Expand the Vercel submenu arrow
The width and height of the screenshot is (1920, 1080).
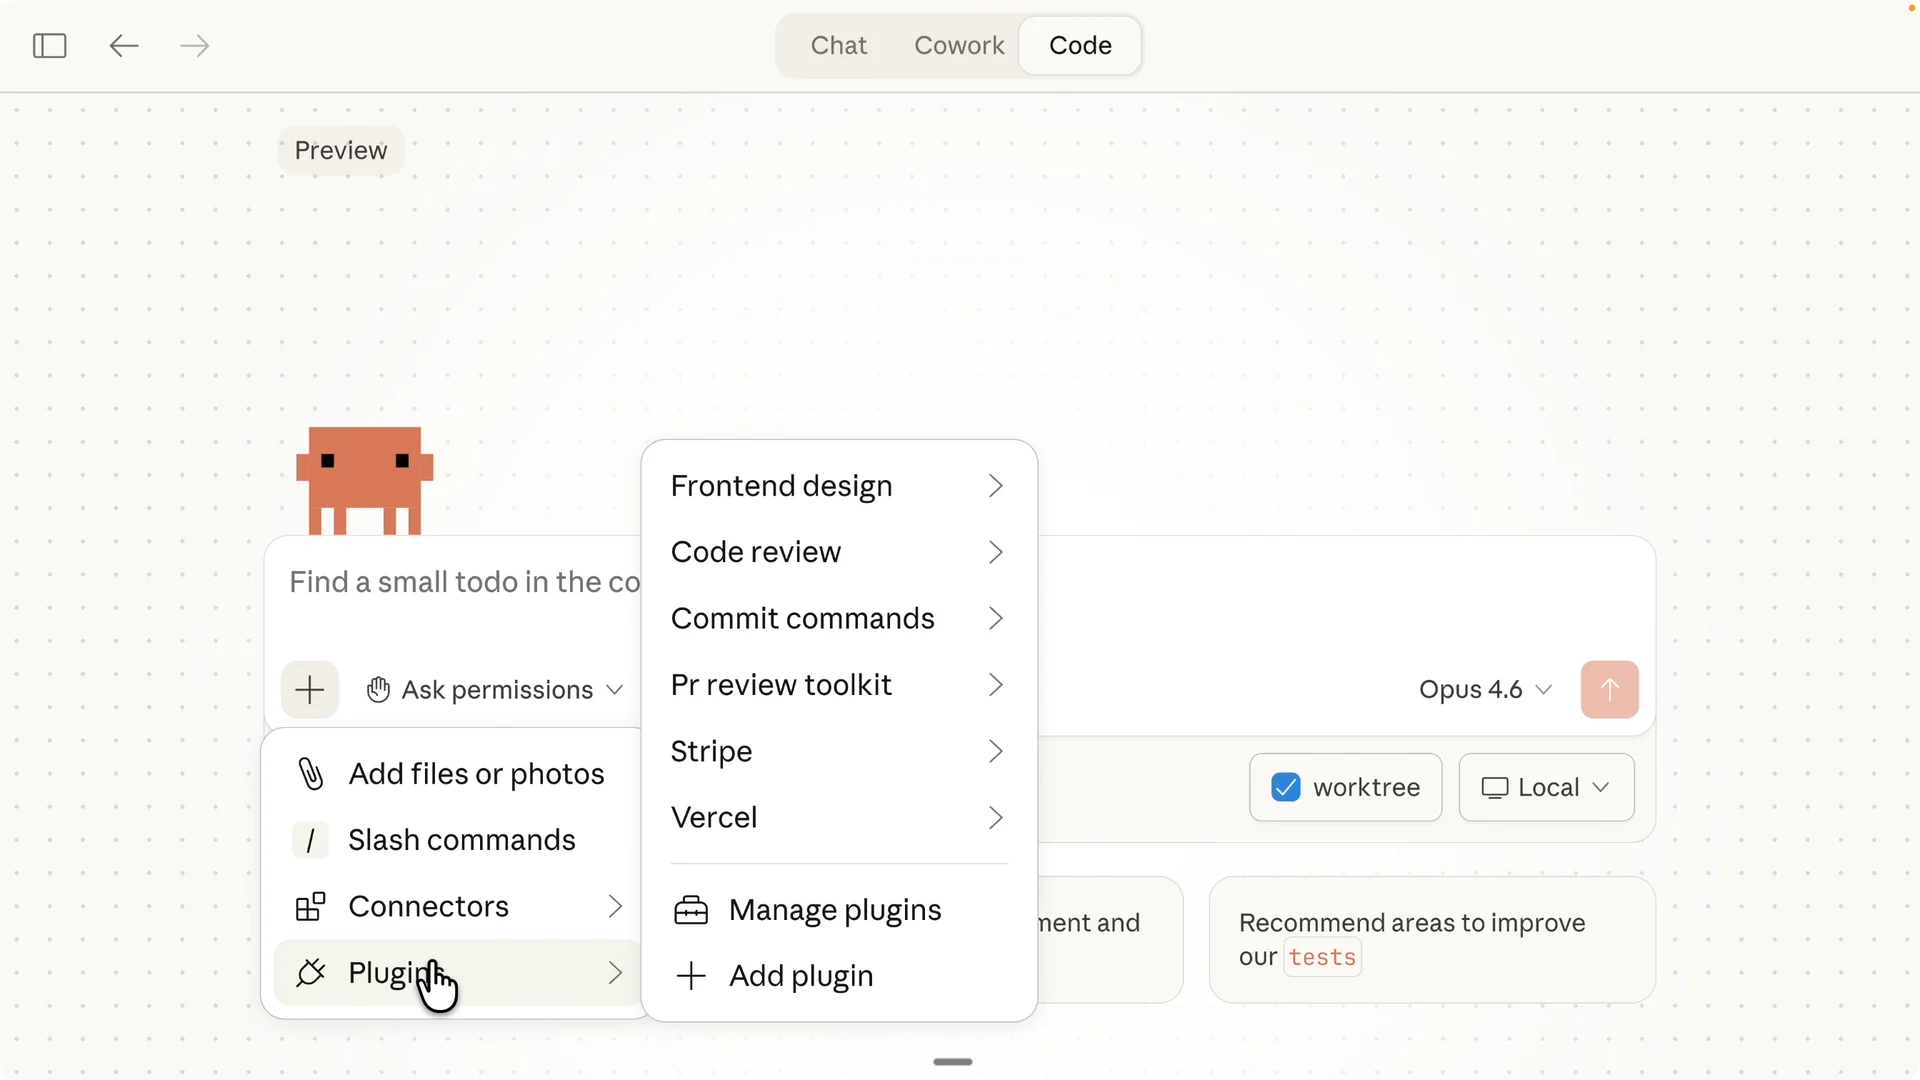pos(995,818)
